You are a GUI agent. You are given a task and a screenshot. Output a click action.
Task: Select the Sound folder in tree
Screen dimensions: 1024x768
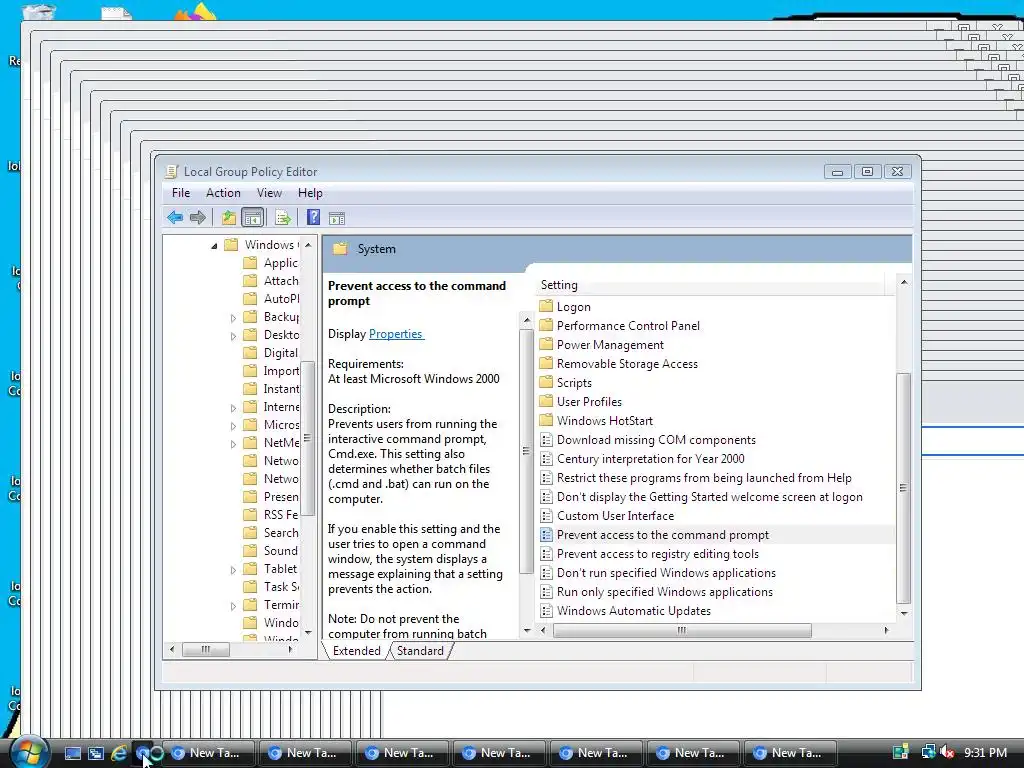pyautogui.click(x=271, y=551)
